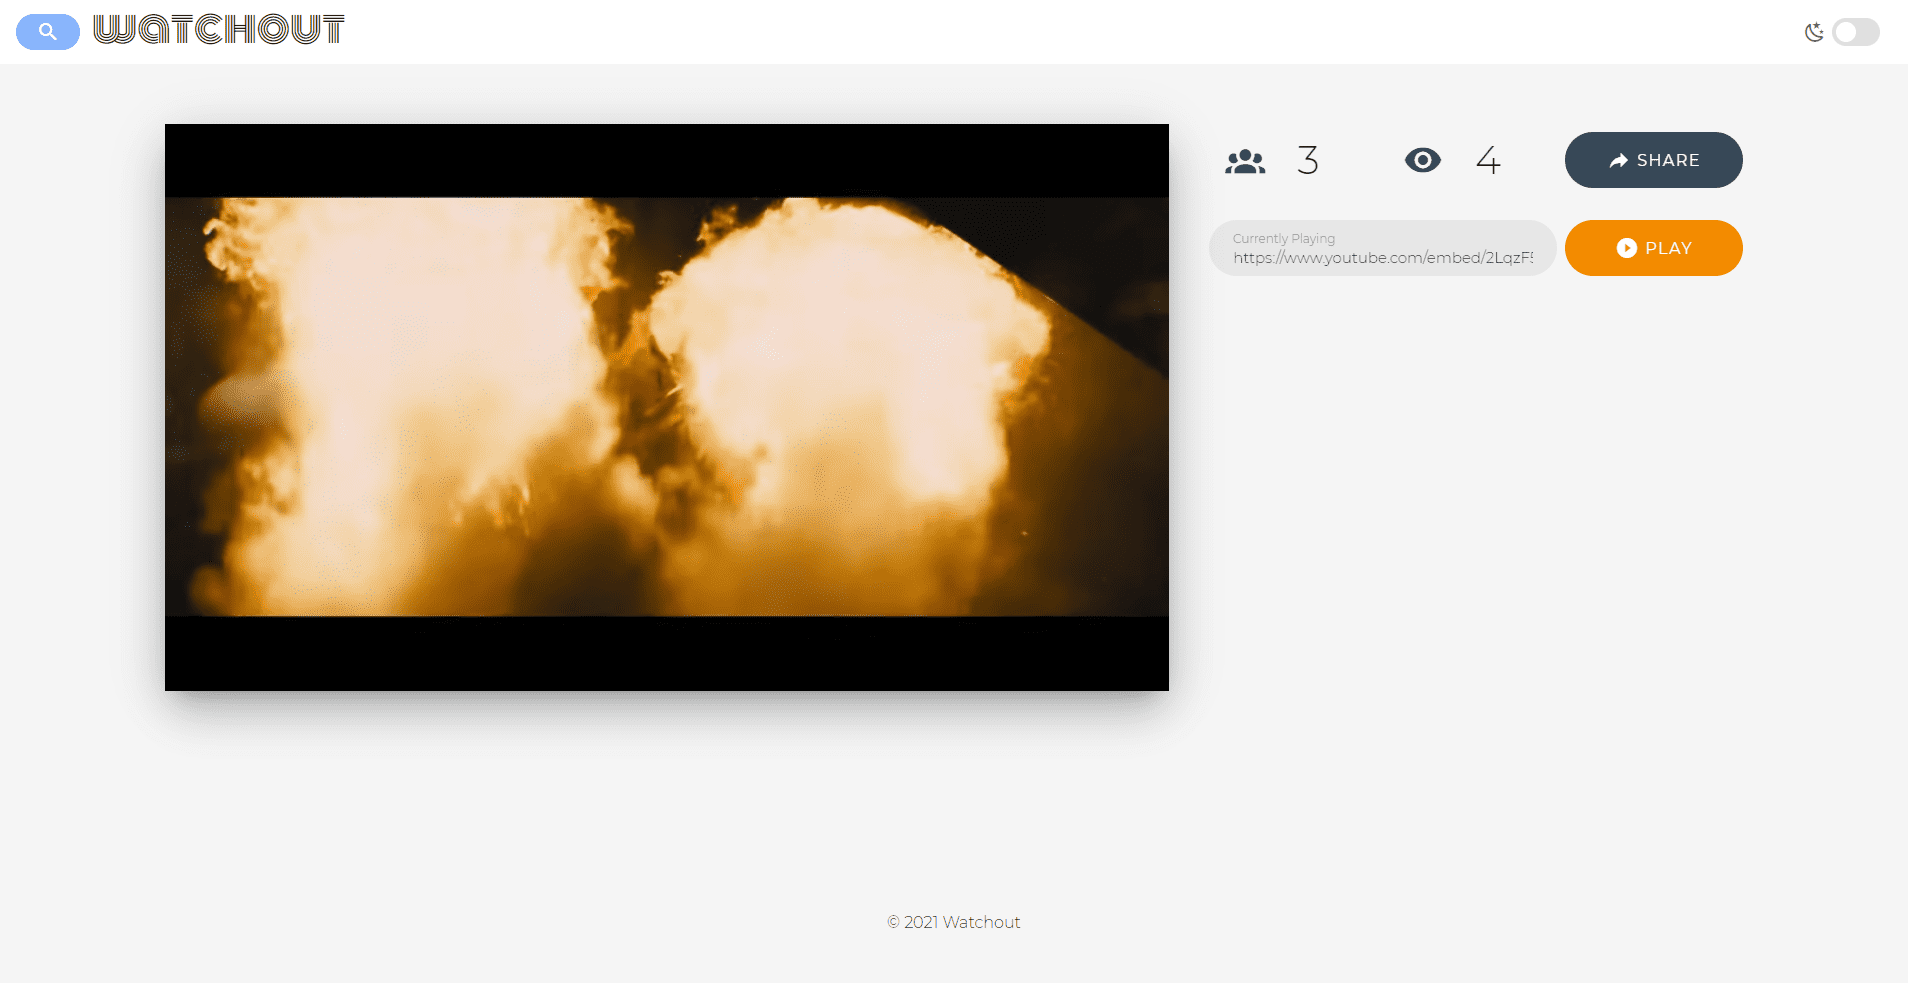Image resolution: width=1920 pixels, height=983 pixels.
Task: Click the blue search button
Action: click(x=48, y=32)
